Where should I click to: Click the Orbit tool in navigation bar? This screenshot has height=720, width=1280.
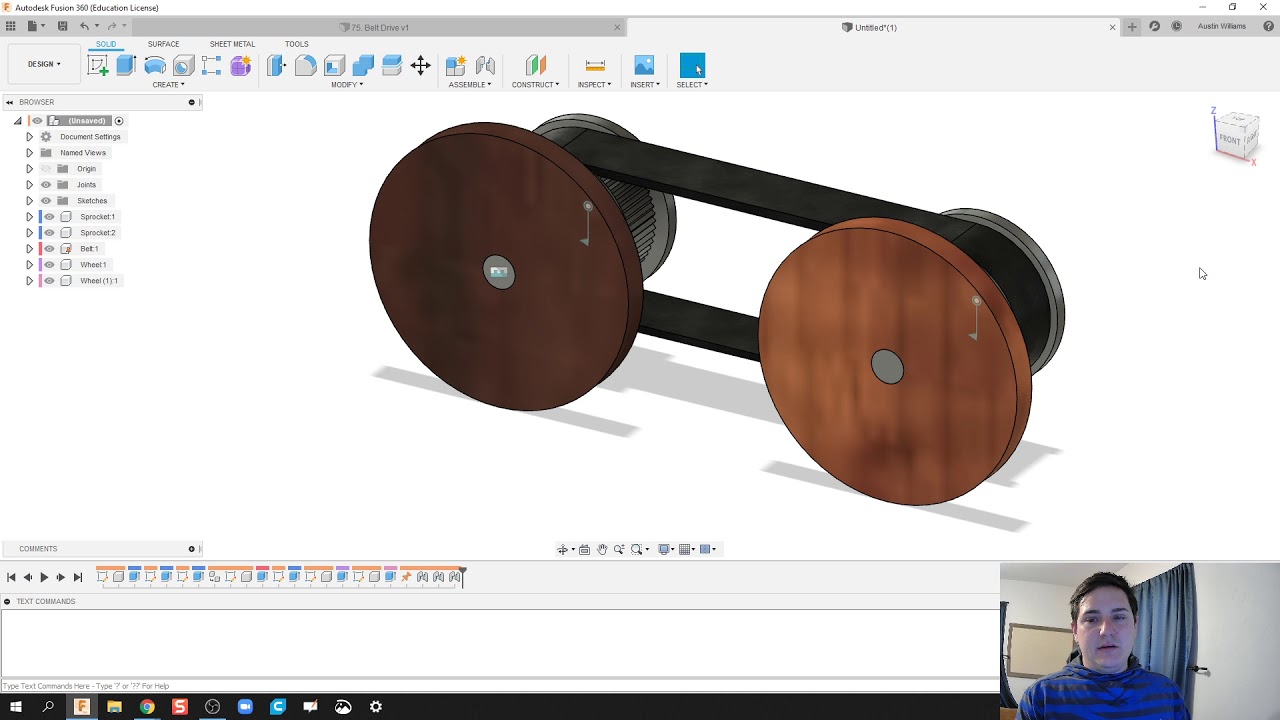pos(564,549)
